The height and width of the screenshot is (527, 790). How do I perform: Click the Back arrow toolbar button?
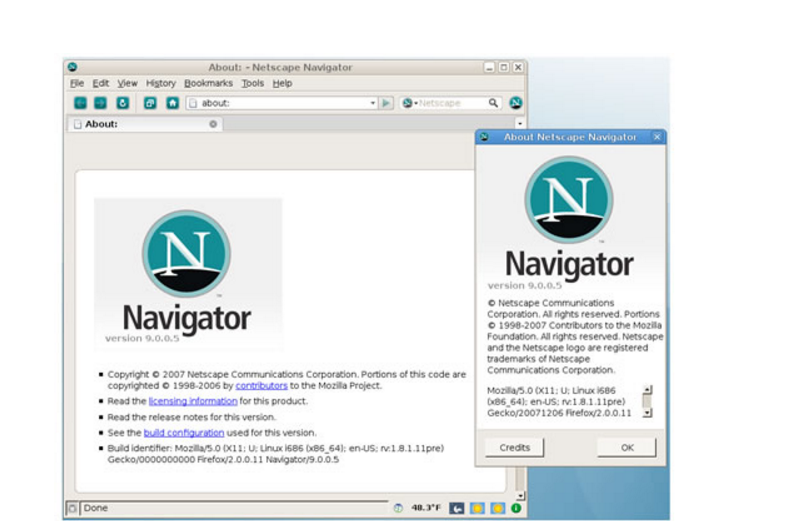pyautogui.click(x=80, y=103)
